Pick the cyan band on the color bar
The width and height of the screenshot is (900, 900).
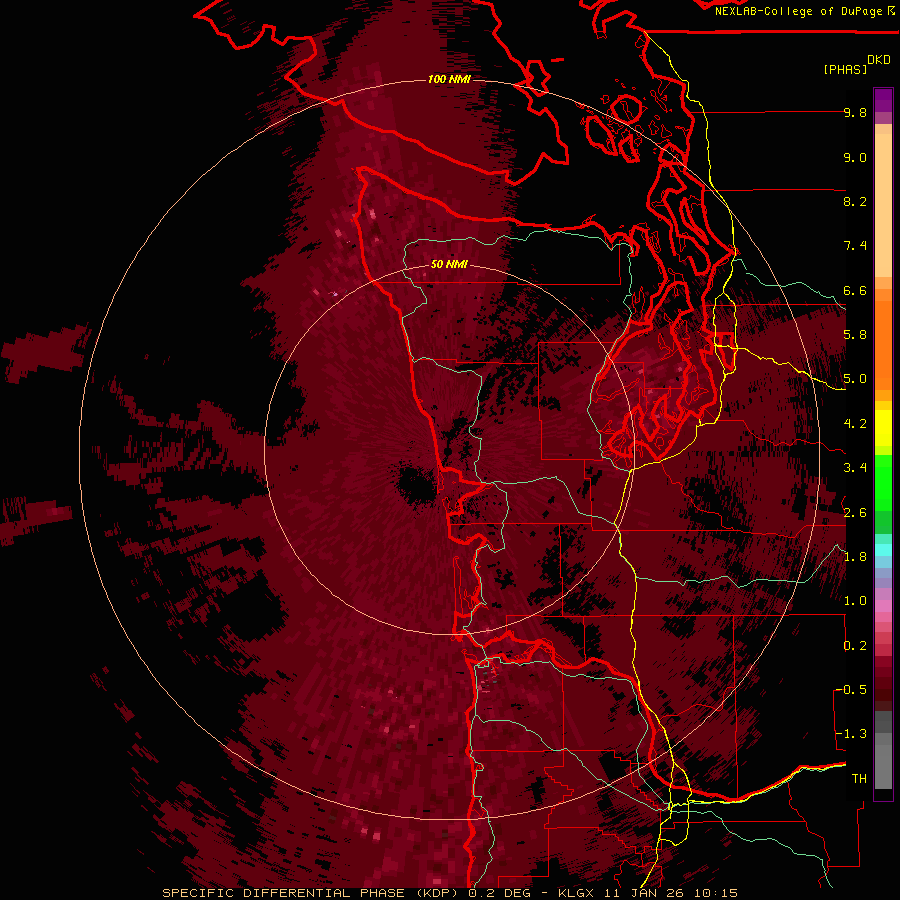pyautogui.click(x=883, y=550)
